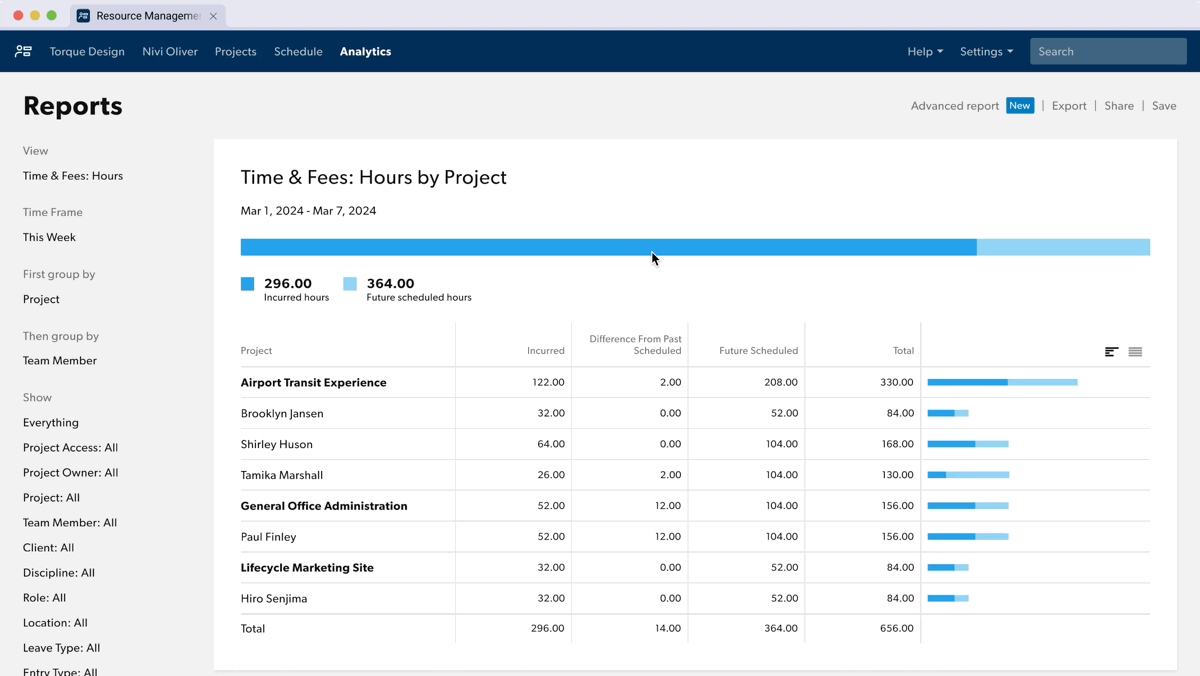Select the Analytics nav item
Viewport: 1200px width, 676px height.
tap(365, 51)
